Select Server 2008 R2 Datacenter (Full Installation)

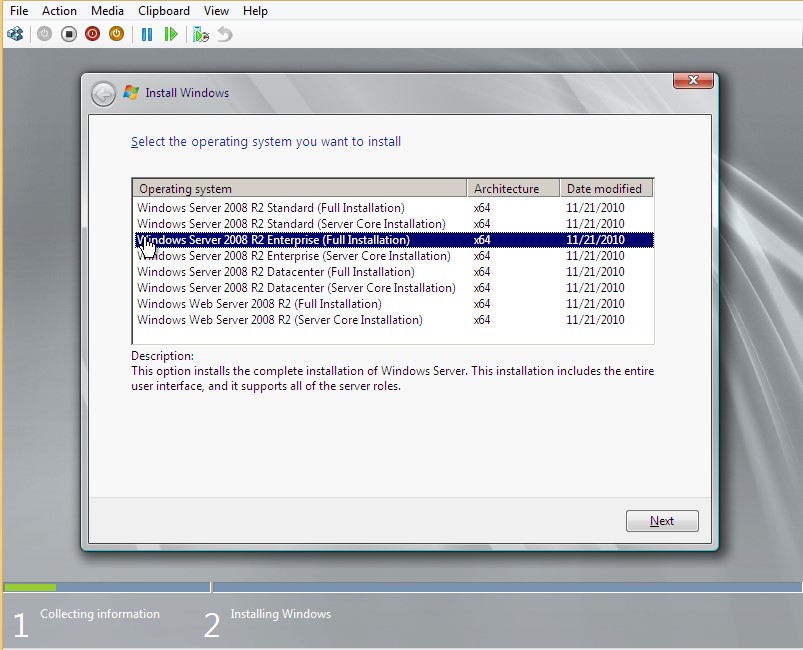pyautogui.click(x=394, y=271)
